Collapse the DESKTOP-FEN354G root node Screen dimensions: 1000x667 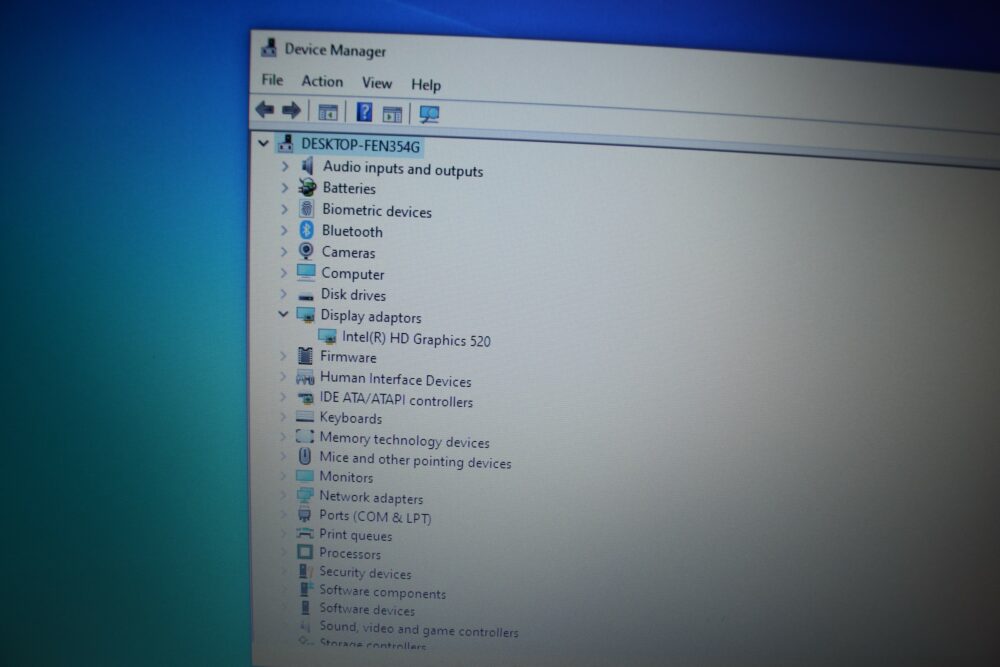click(263, 143)
